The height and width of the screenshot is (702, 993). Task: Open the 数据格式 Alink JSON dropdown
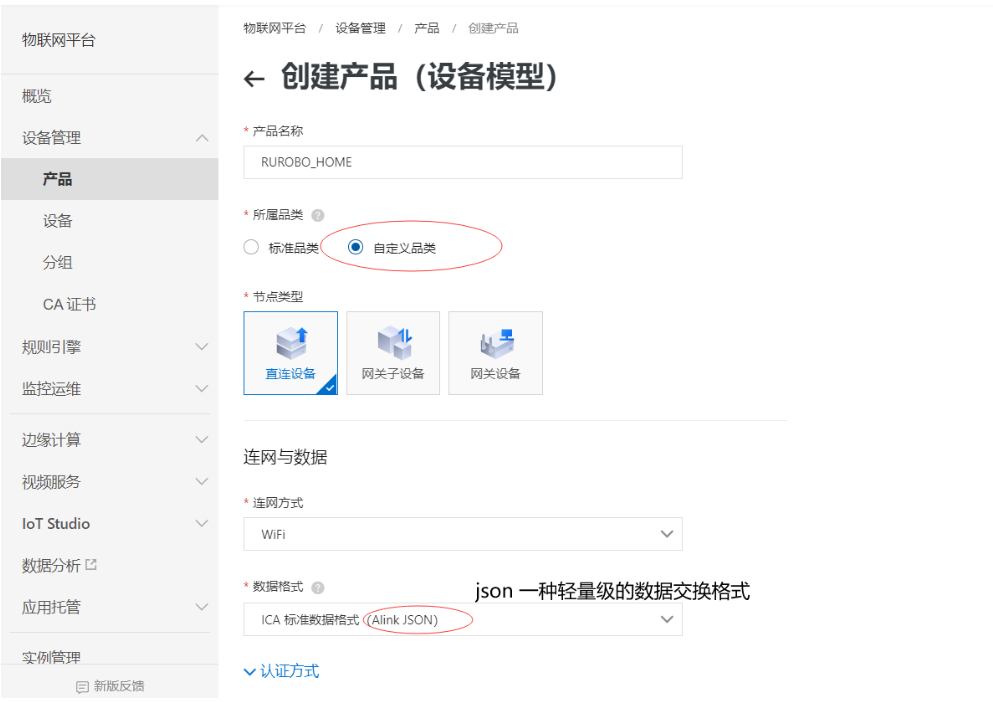(x=463, y=620)
